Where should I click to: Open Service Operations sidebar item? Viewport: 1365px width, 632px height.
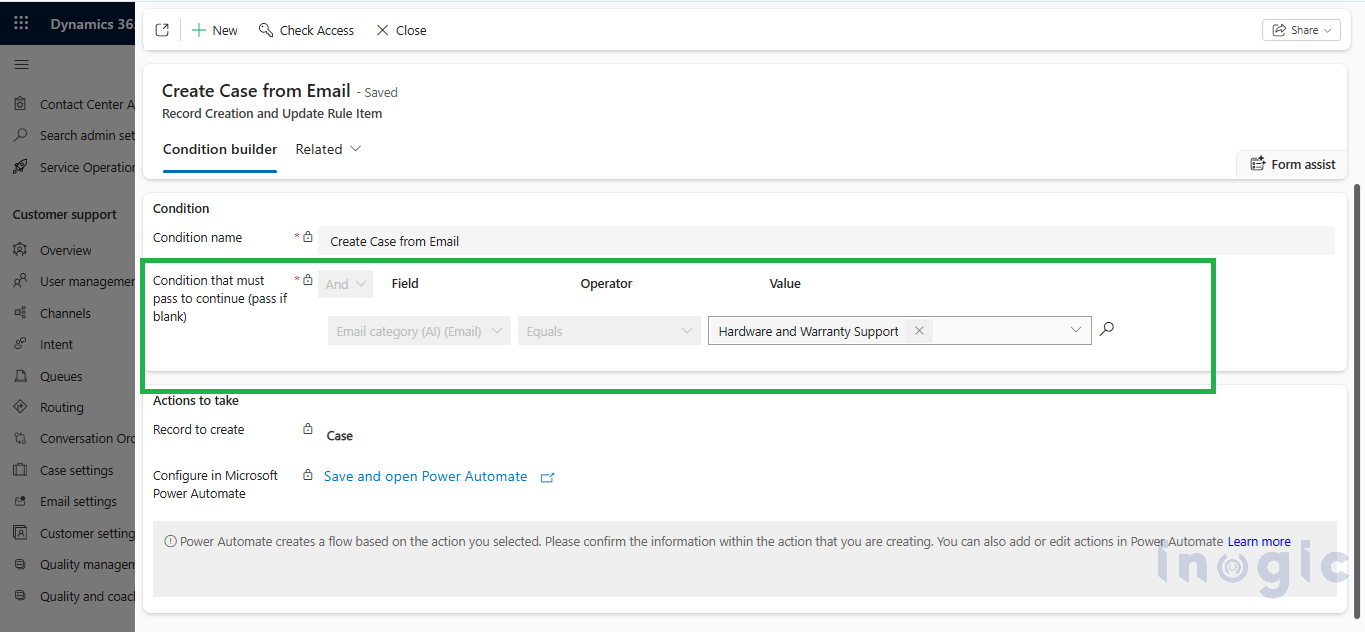(72, 167)
